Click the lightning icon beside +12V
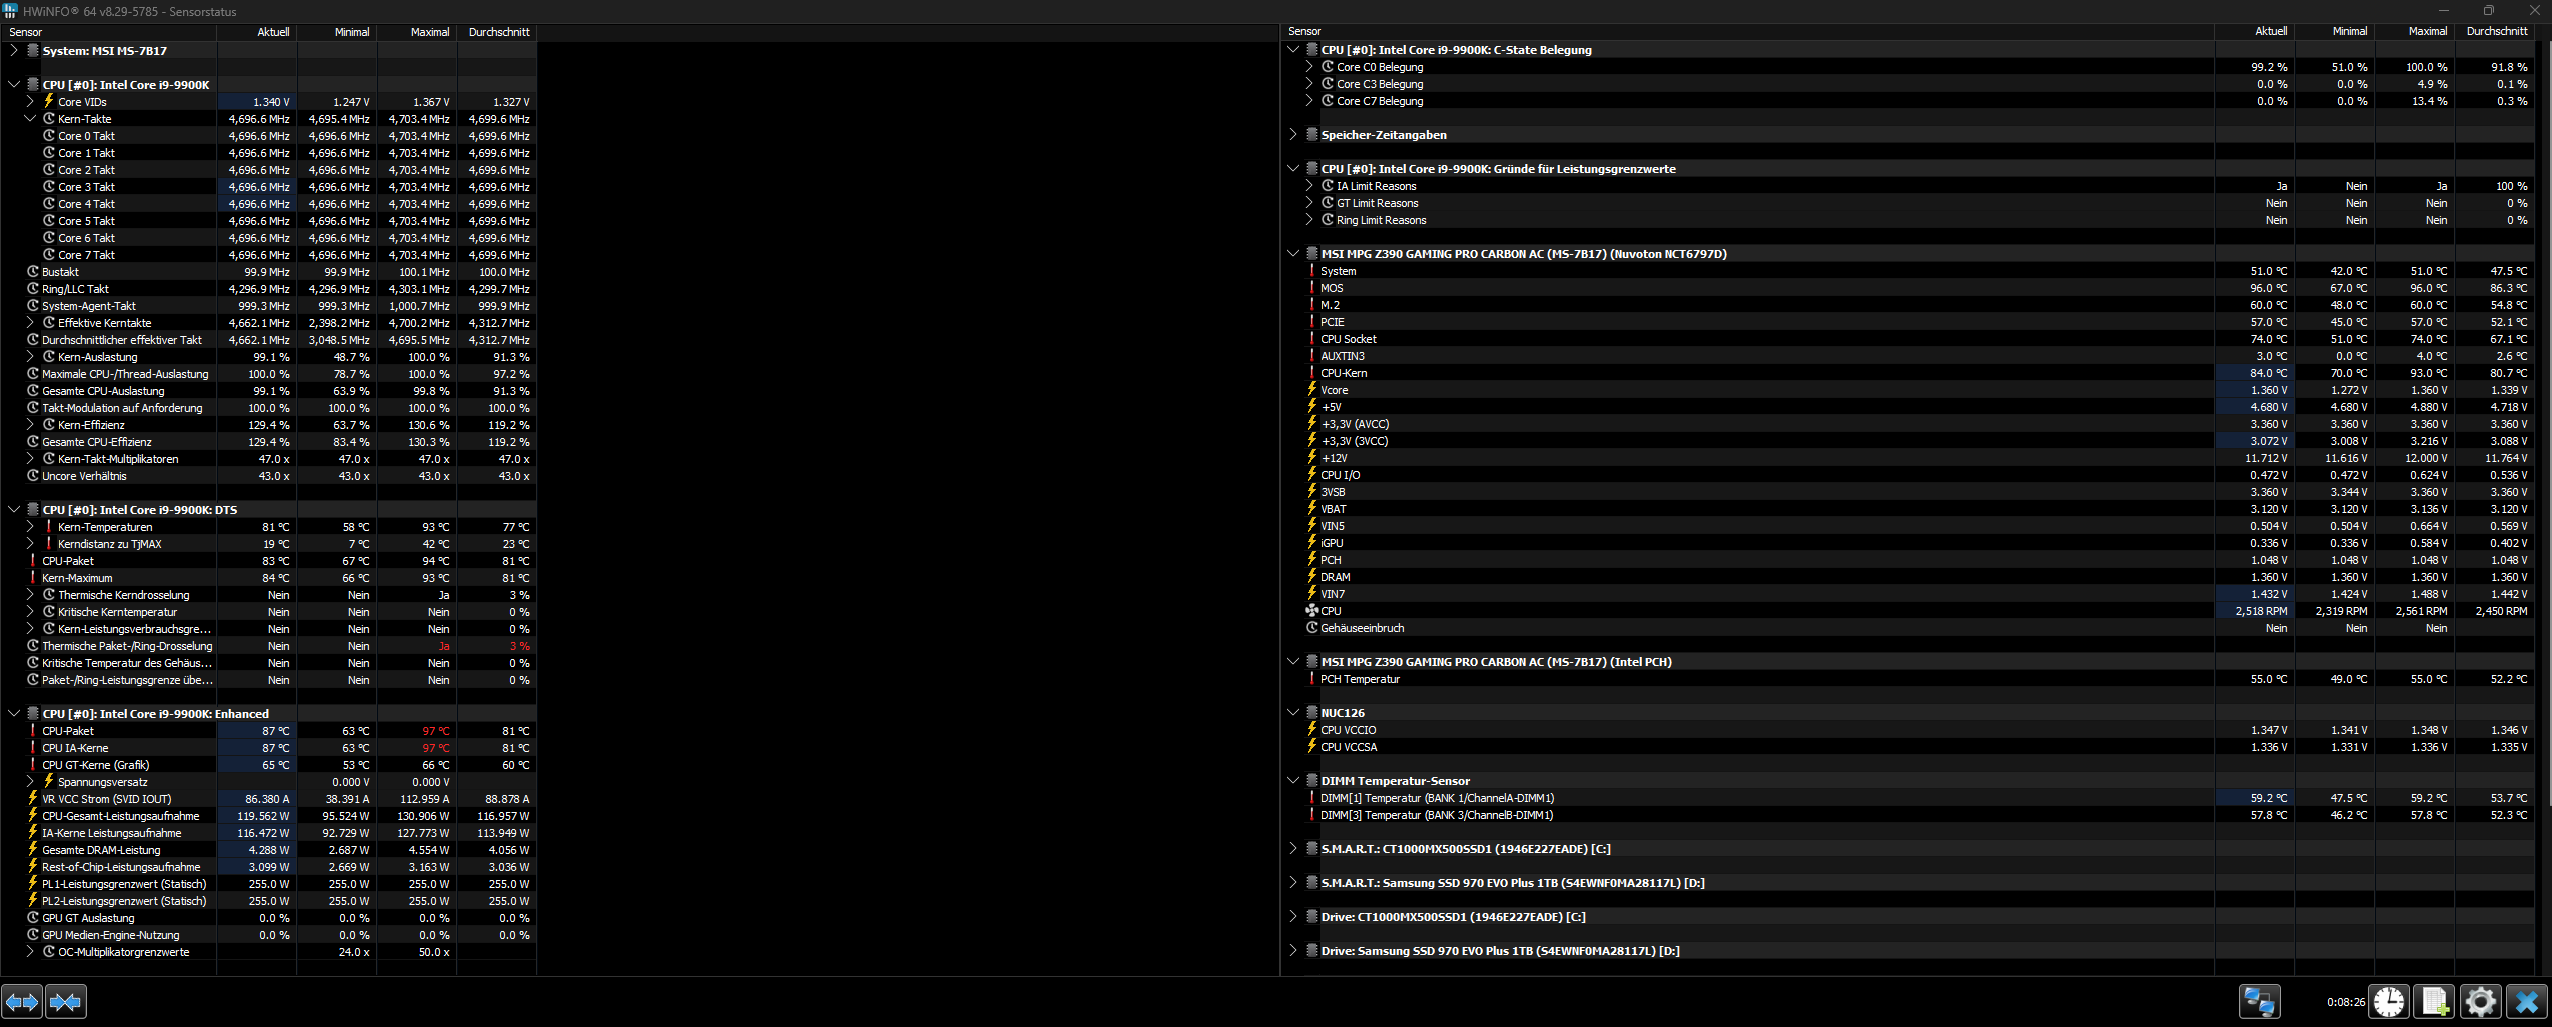The height and width of the screenshot is (1027, 2552). [1312, 457]
